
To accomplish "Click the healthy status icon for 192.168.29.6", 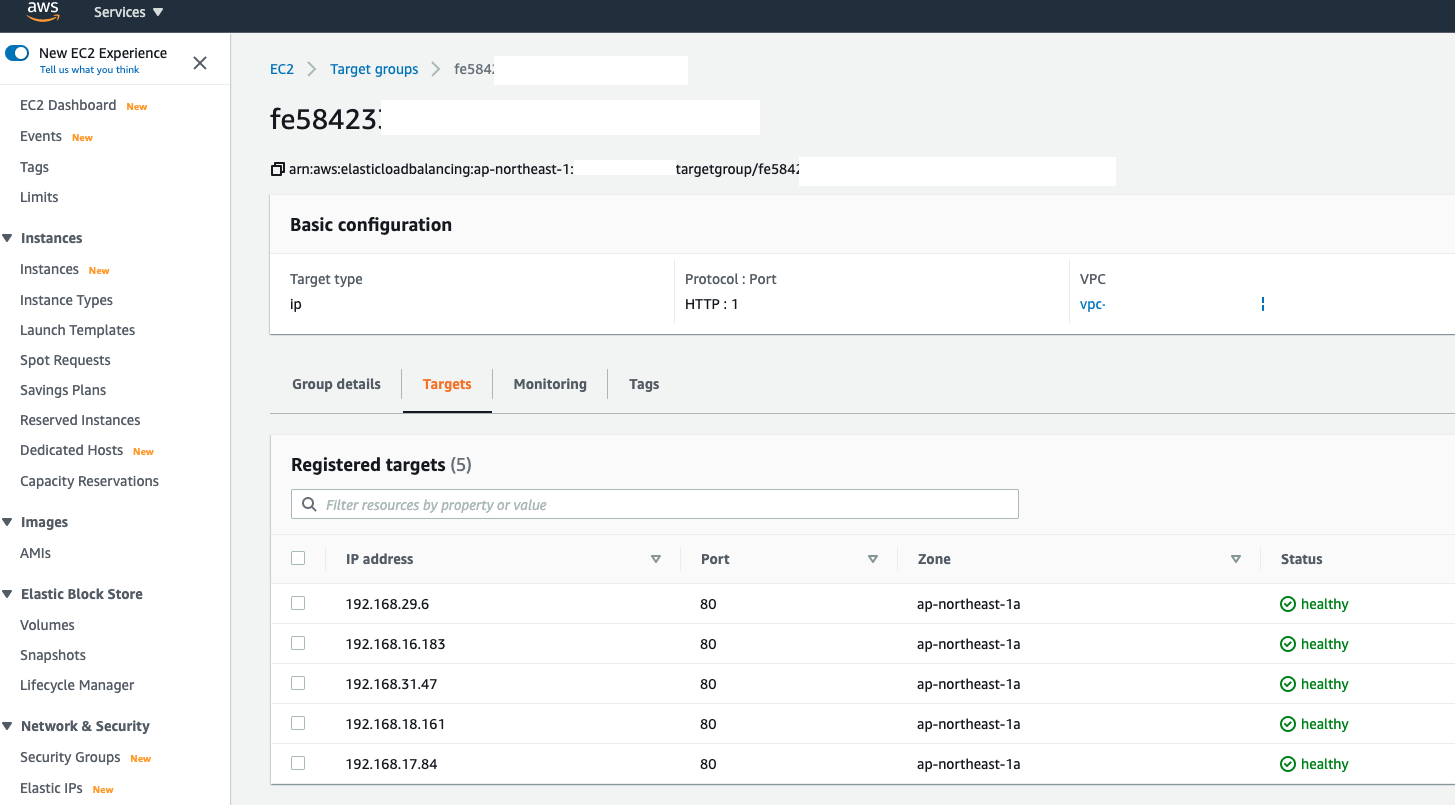I will pyautogui.click(x=1288, y=603).
